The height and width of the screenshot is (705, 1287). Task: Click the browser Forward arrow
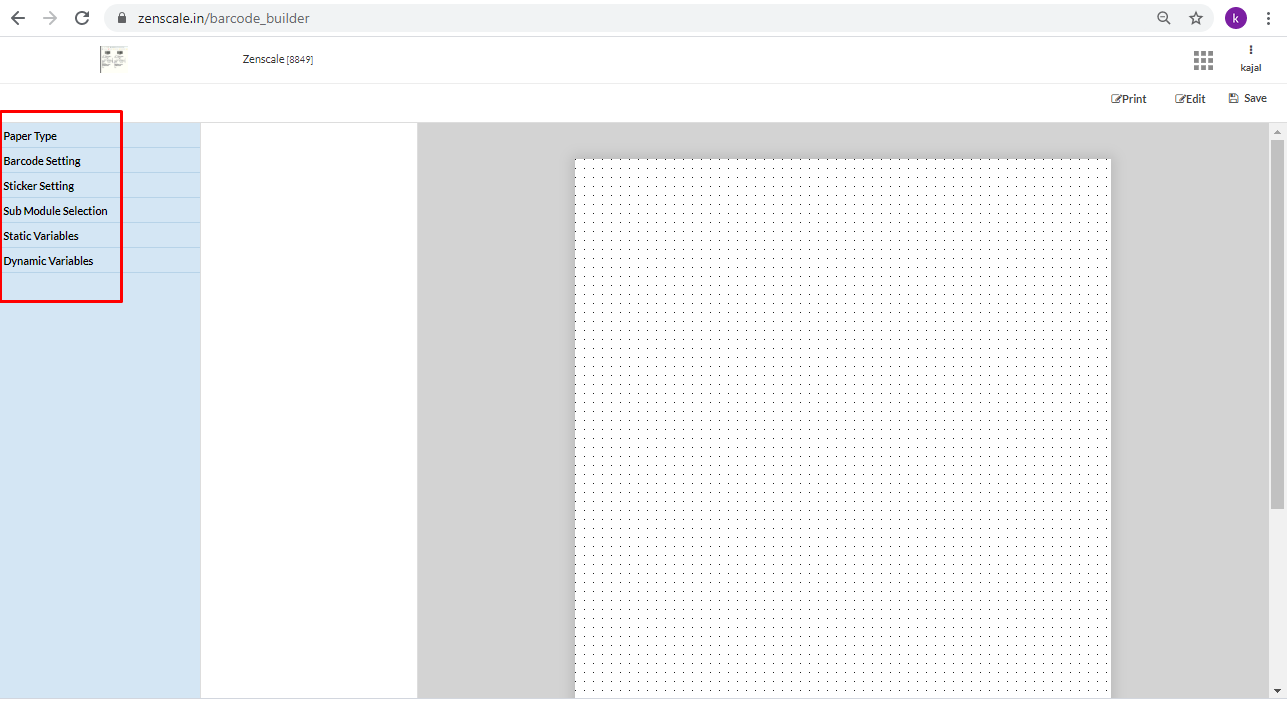pos(50,18)
